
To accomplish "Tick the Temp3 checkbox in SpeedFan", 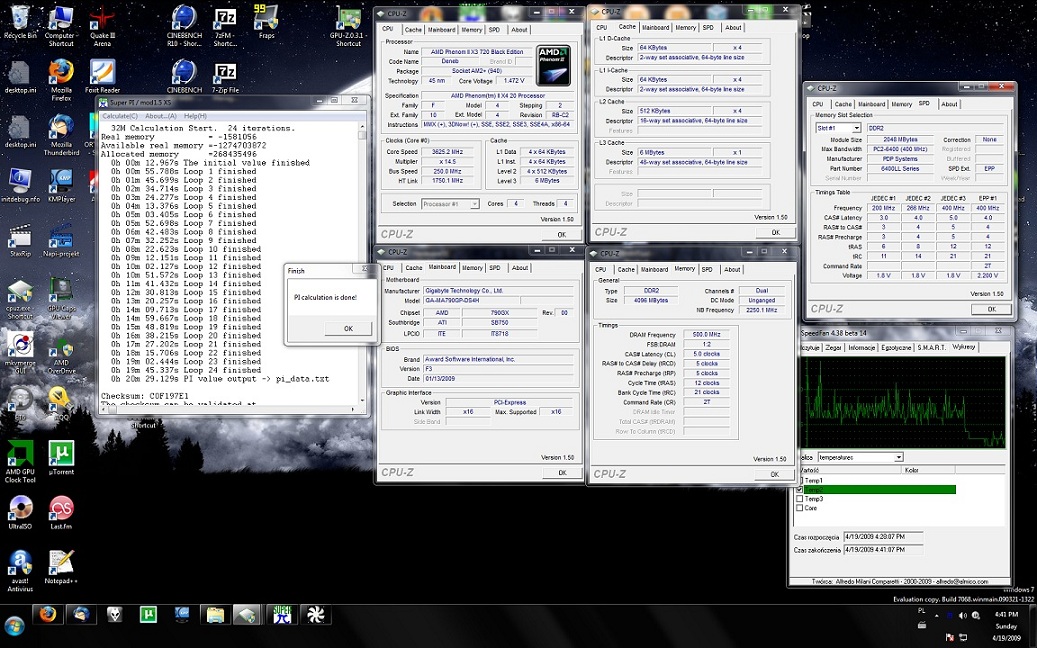I will click(x=800, y=499).
